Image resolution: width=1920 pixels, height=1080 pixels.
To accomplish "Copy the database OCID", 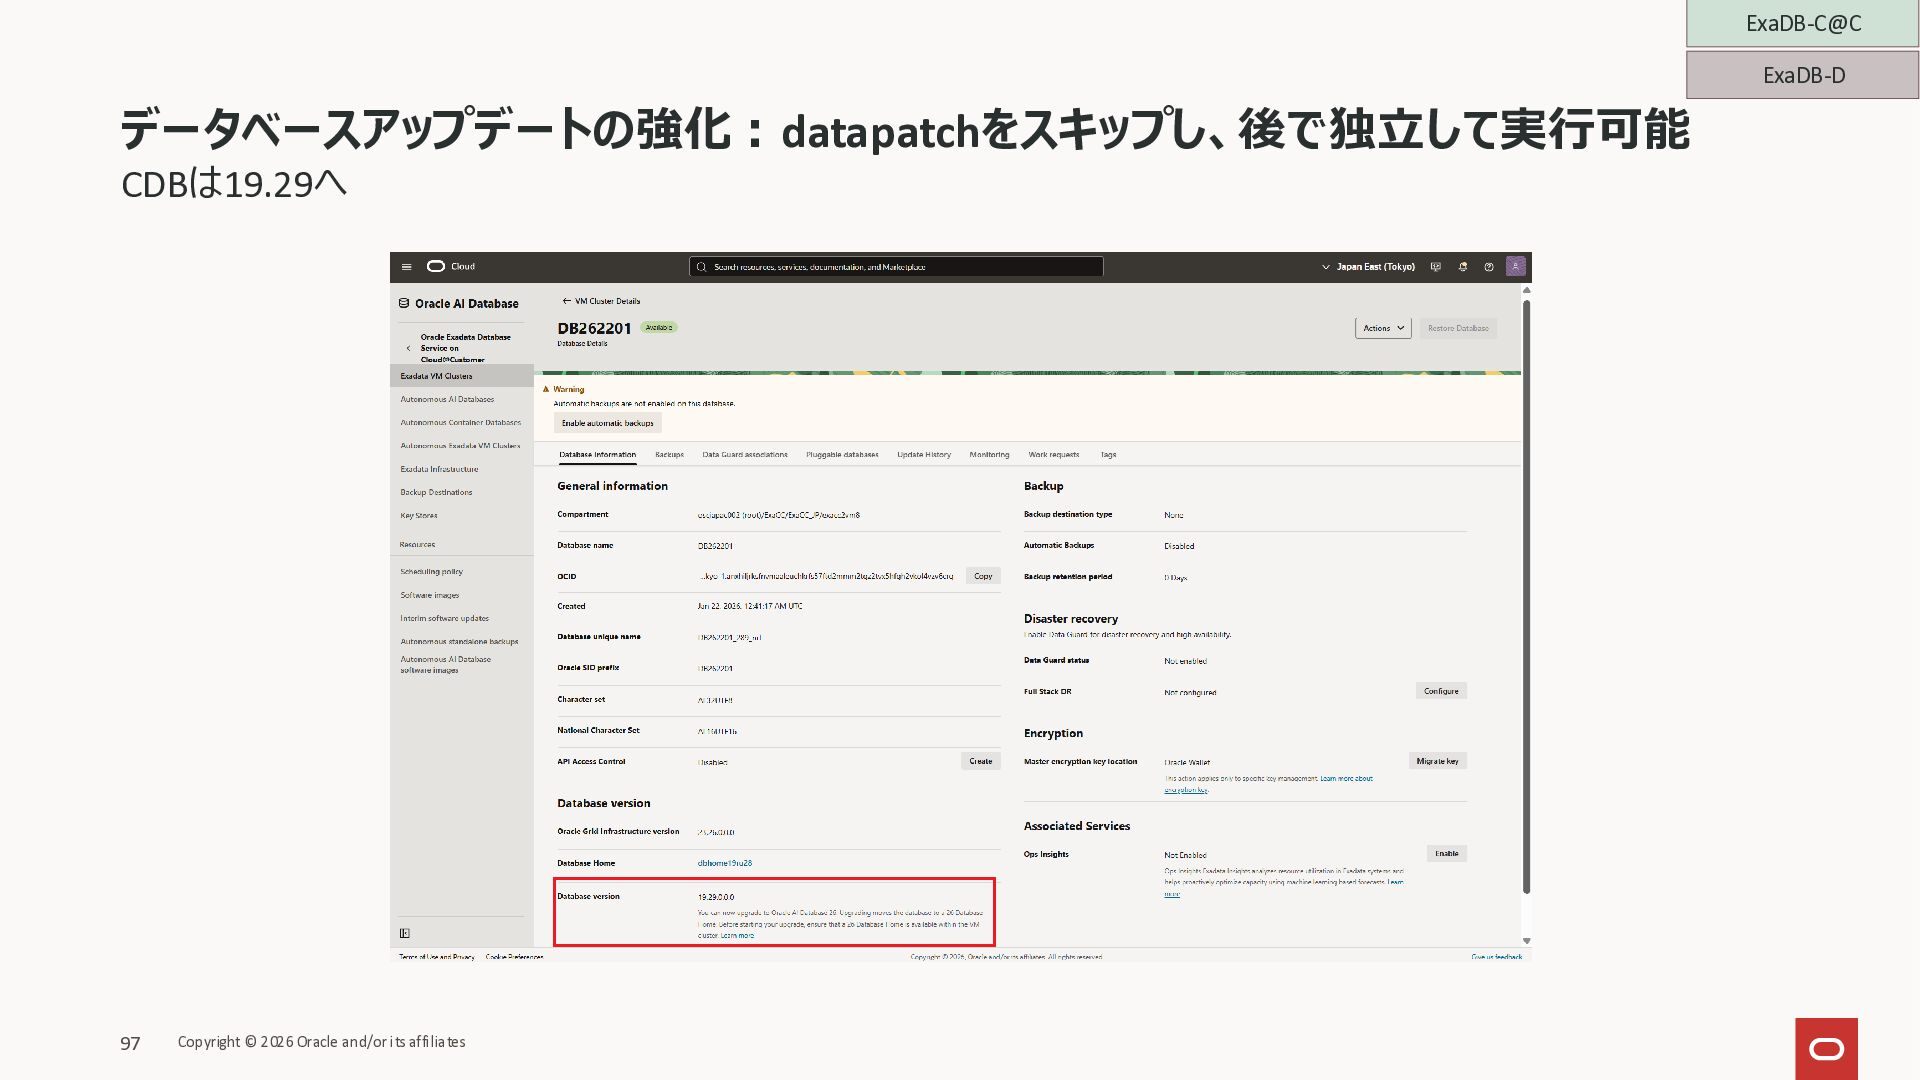I will (x=983, y=576).
